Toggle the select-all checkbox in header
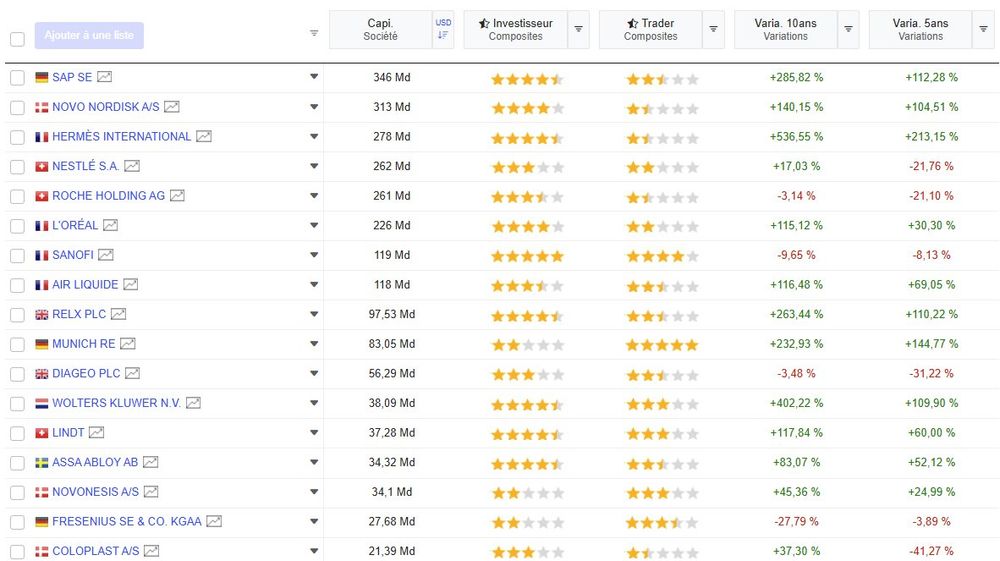Viewport: 1000px width, 561px height. pyautogui.click(x=17, y=39)
